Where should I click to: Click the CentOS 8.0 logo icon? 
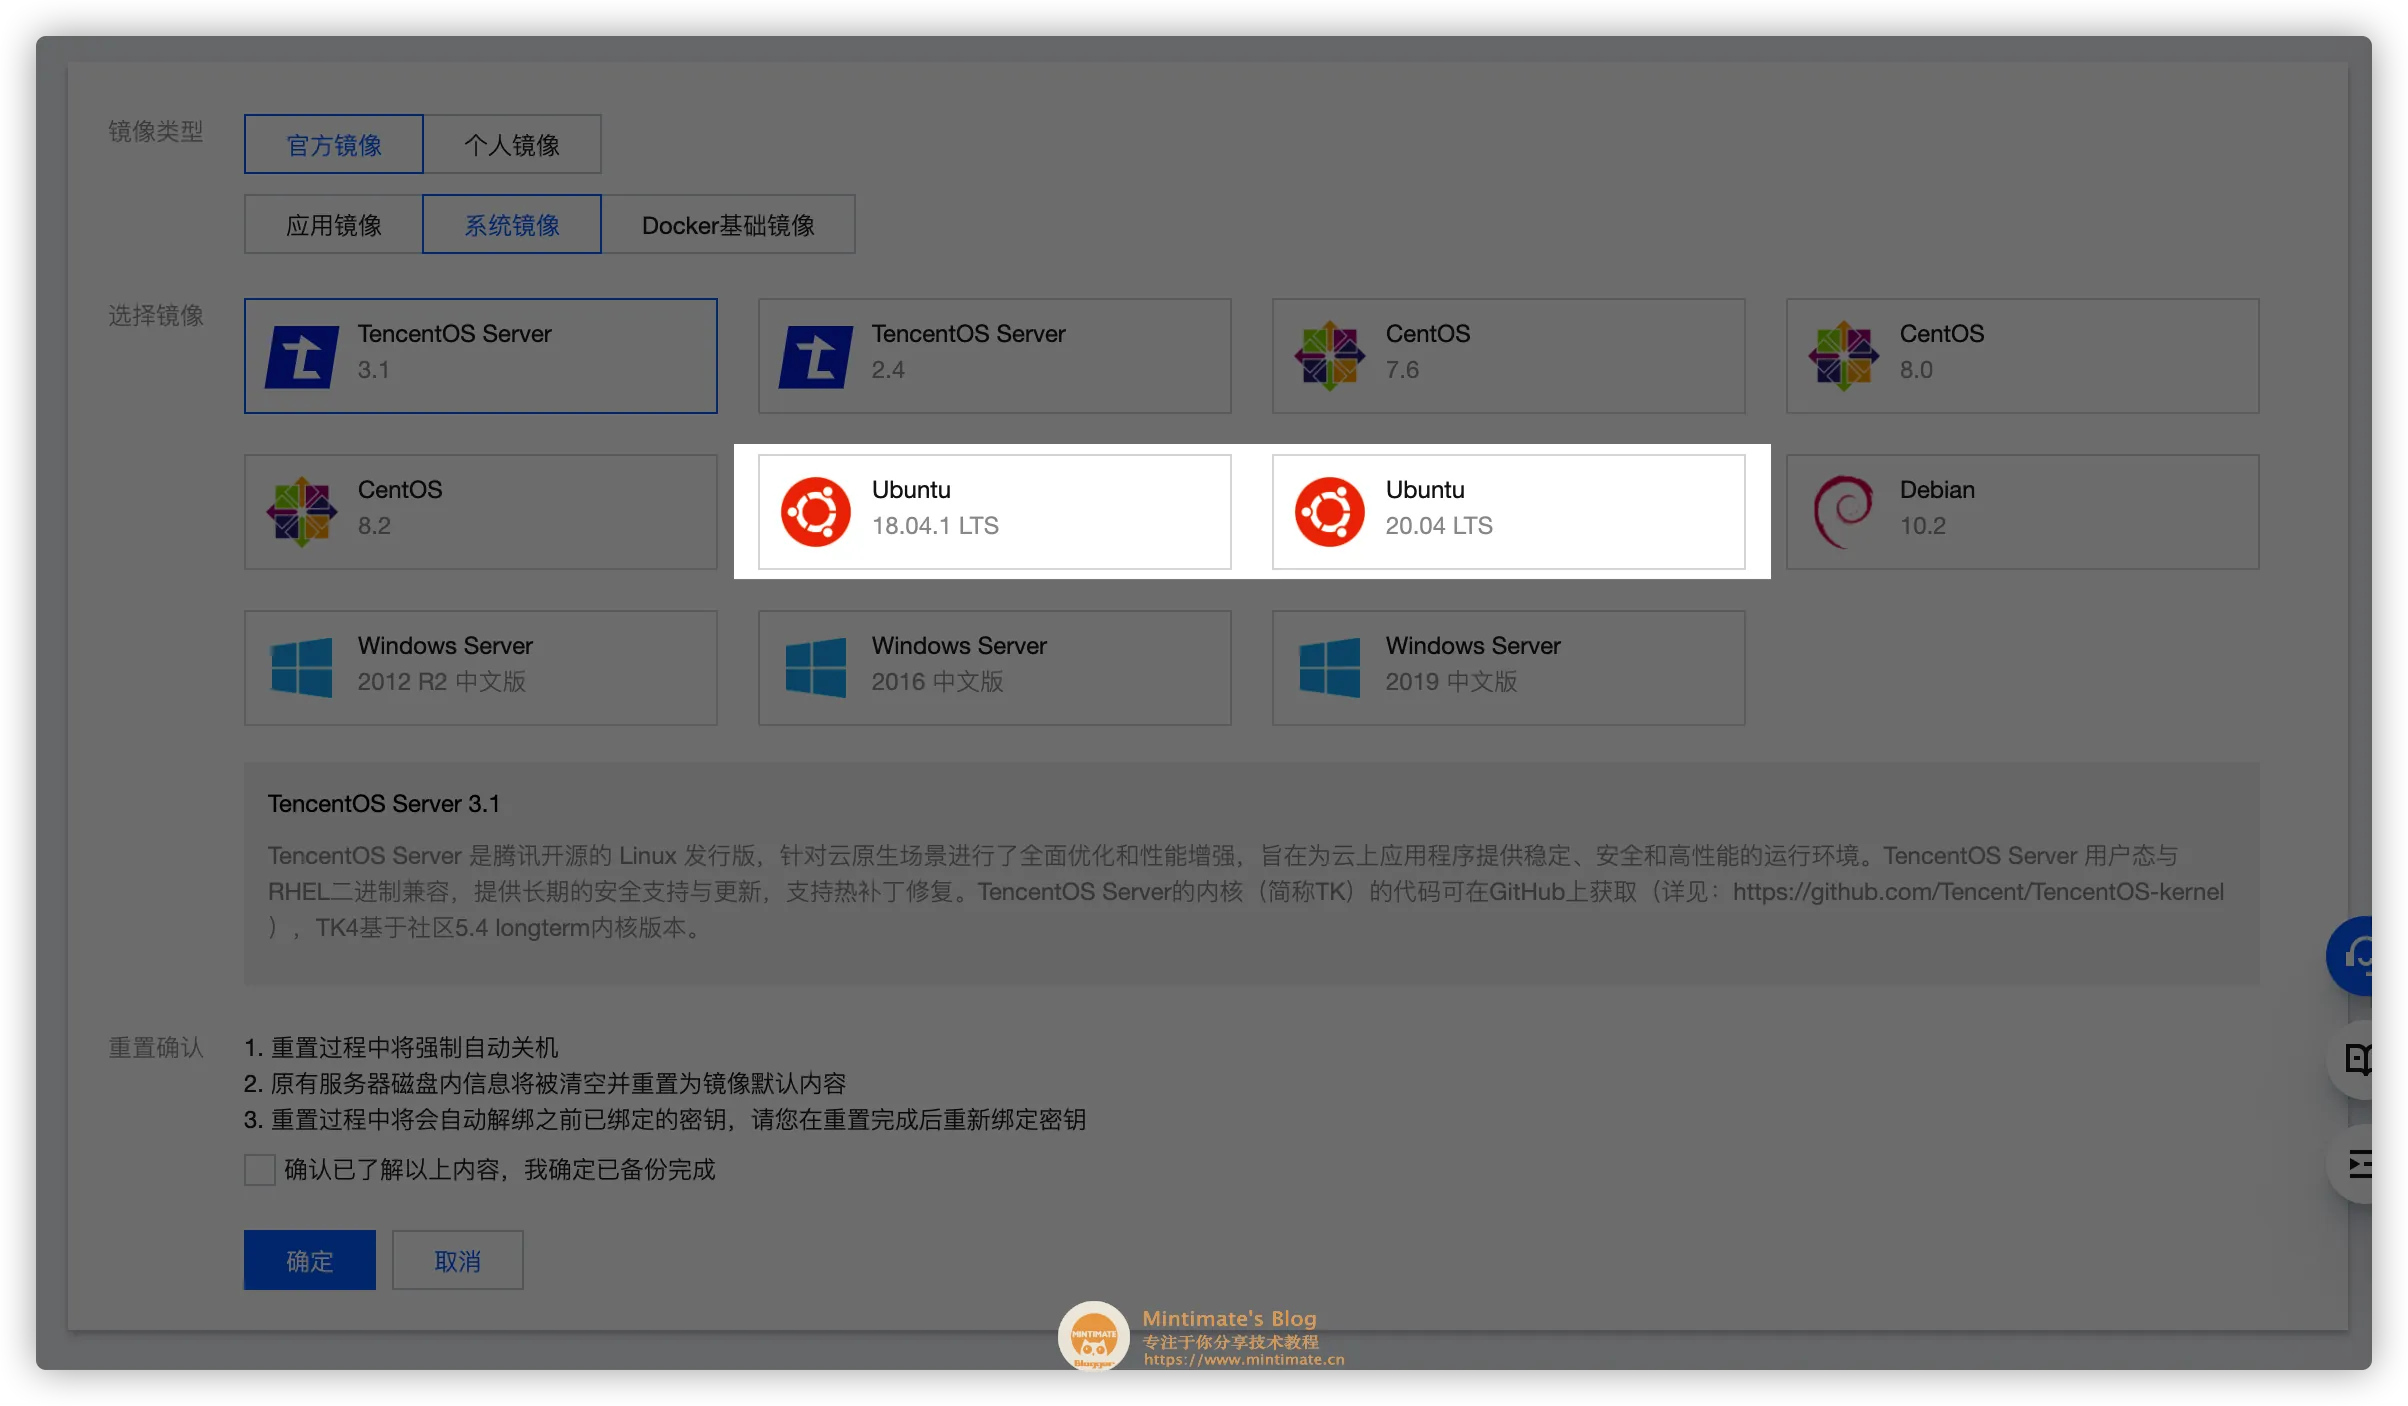tap(1844, 355)
